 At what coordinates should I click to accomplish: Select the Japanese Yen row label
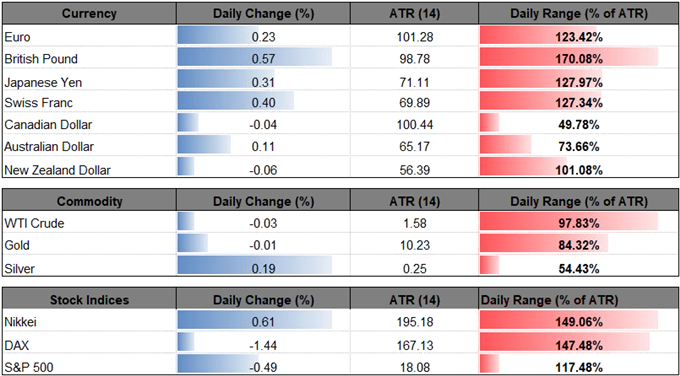click(42, 82)
